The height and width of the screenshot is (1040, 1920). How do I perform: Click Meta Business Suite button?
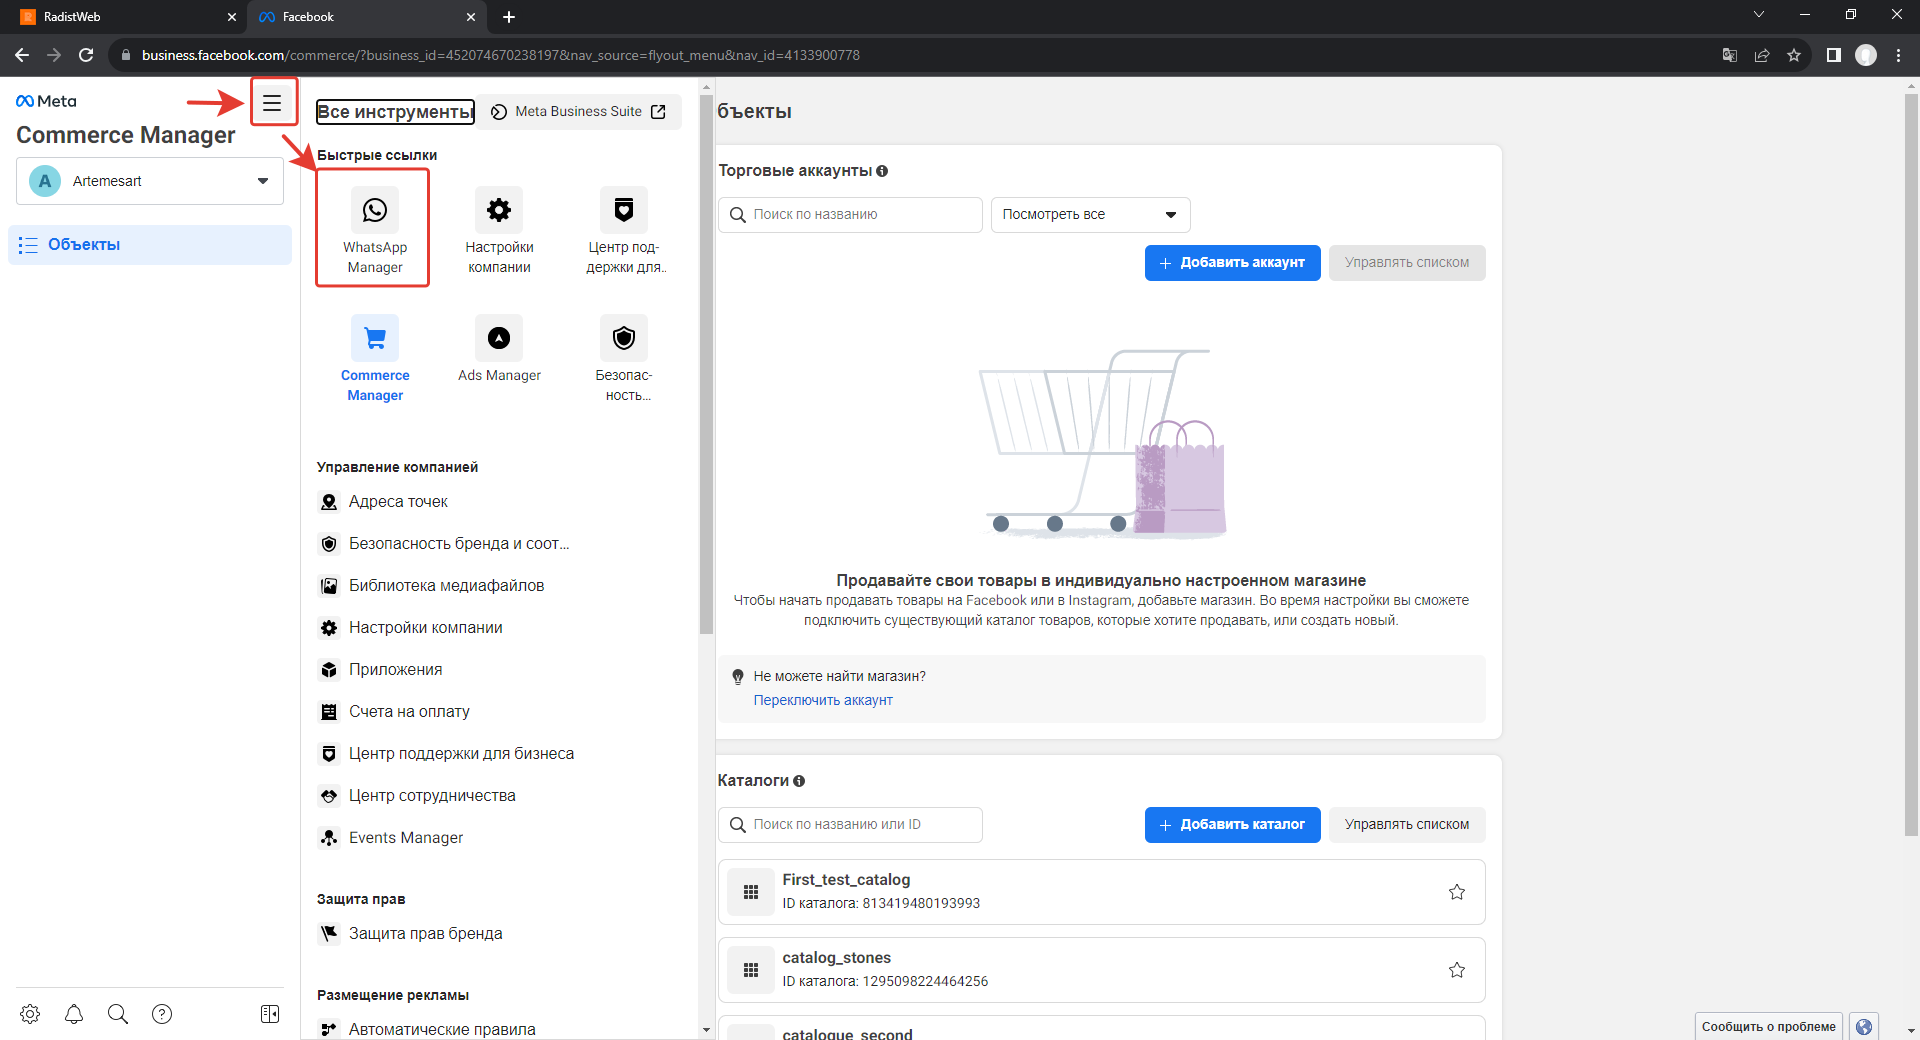click(579, 112)
